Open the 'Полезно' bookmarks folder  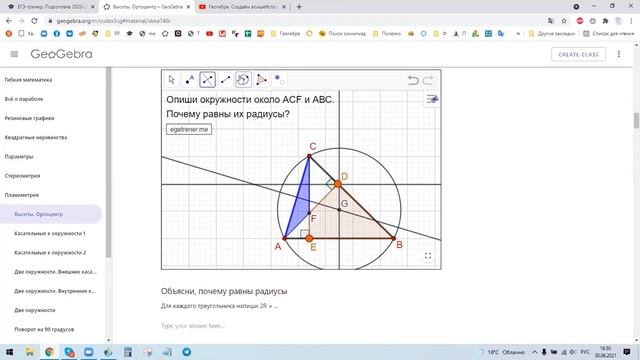pyautogui.click(x=387, y=33)
